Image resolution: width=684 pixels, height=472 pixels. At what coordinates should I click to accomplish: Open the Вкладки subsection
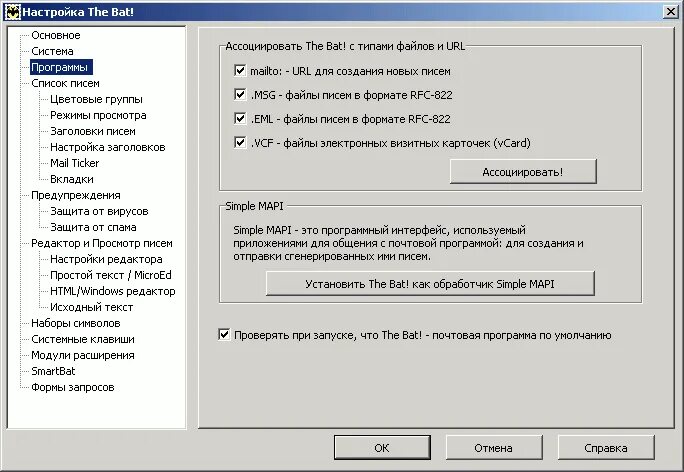[x=72, y=179]
